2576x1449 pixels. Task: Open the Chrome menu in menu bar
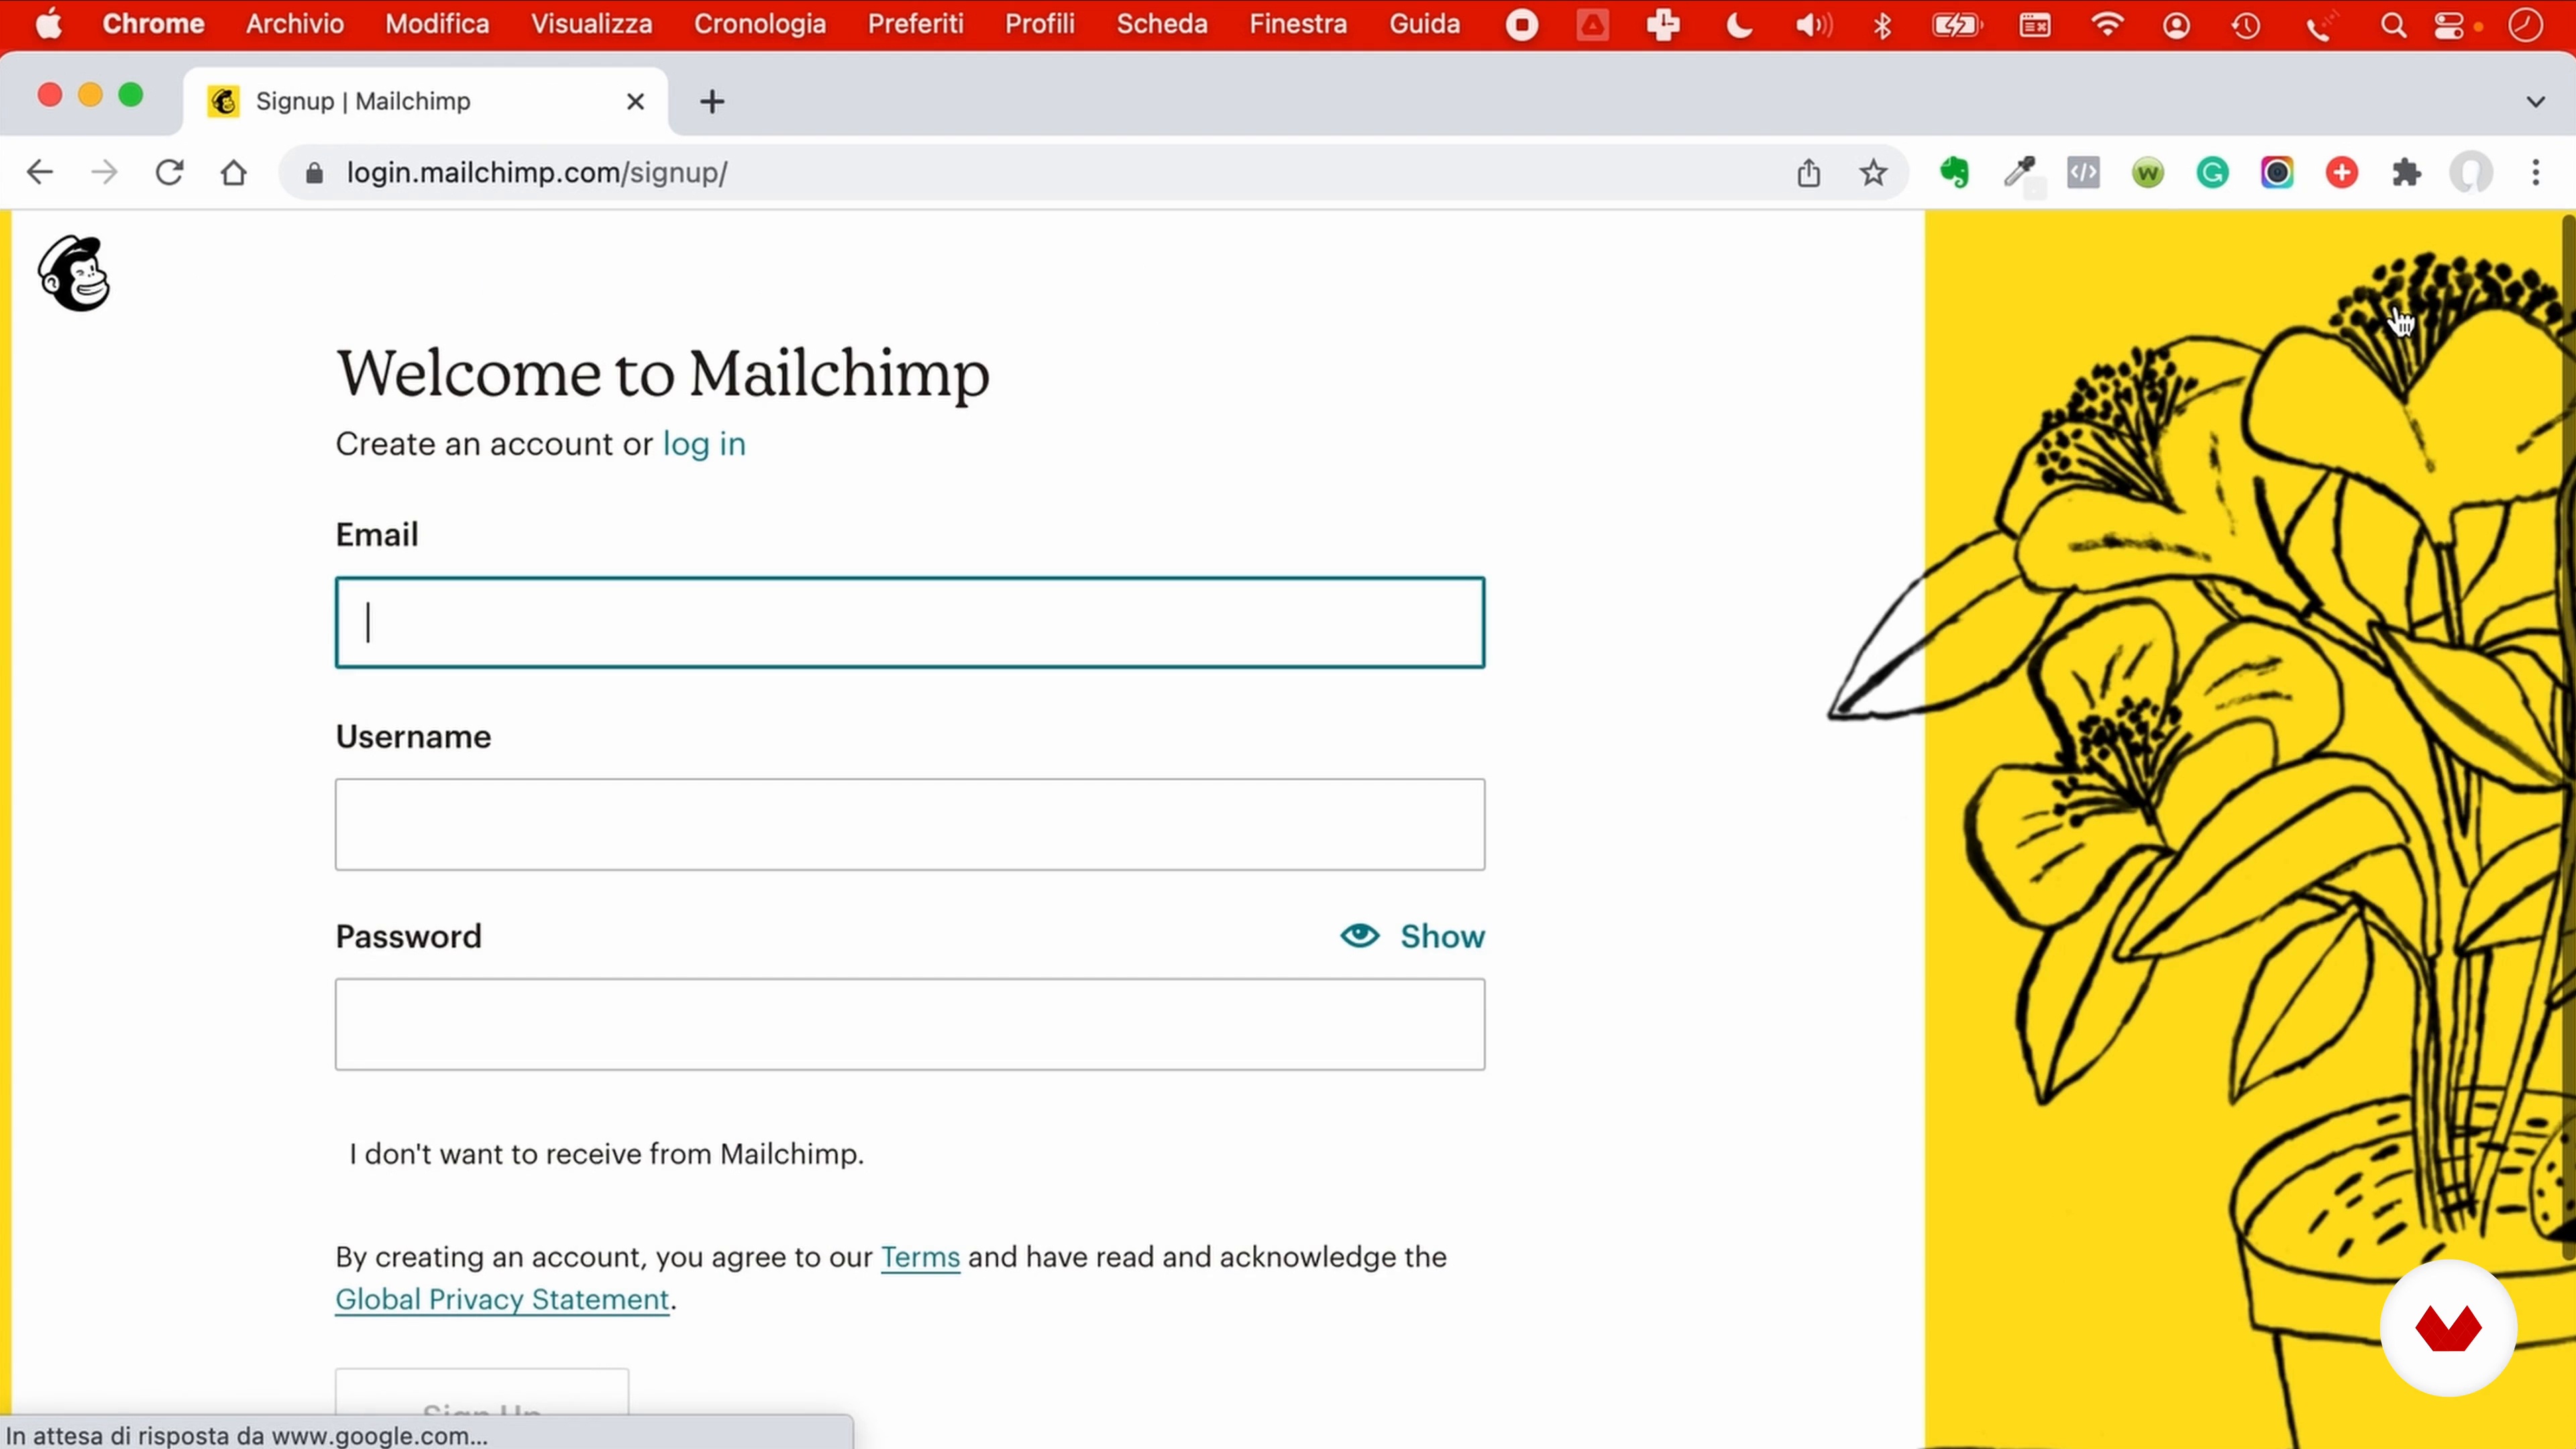tap(153, 24)
